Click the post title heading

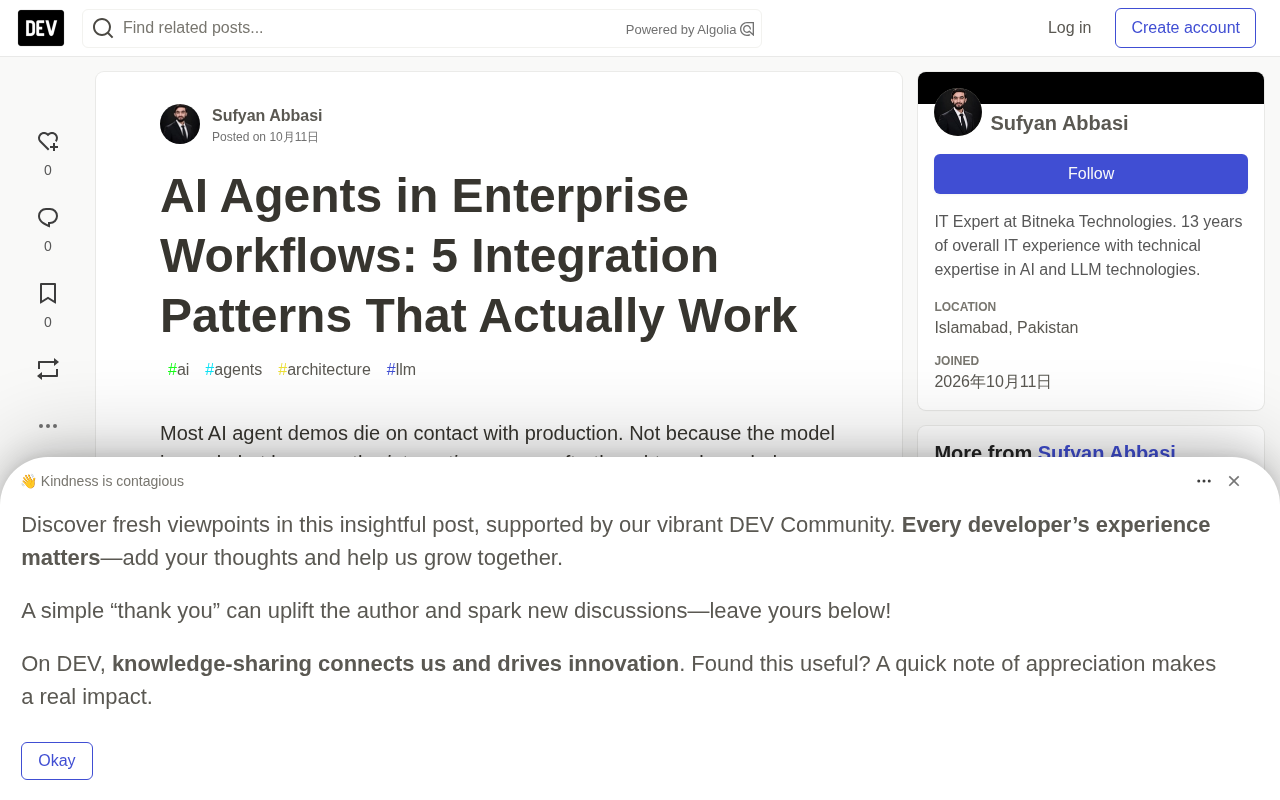[480, 256]
